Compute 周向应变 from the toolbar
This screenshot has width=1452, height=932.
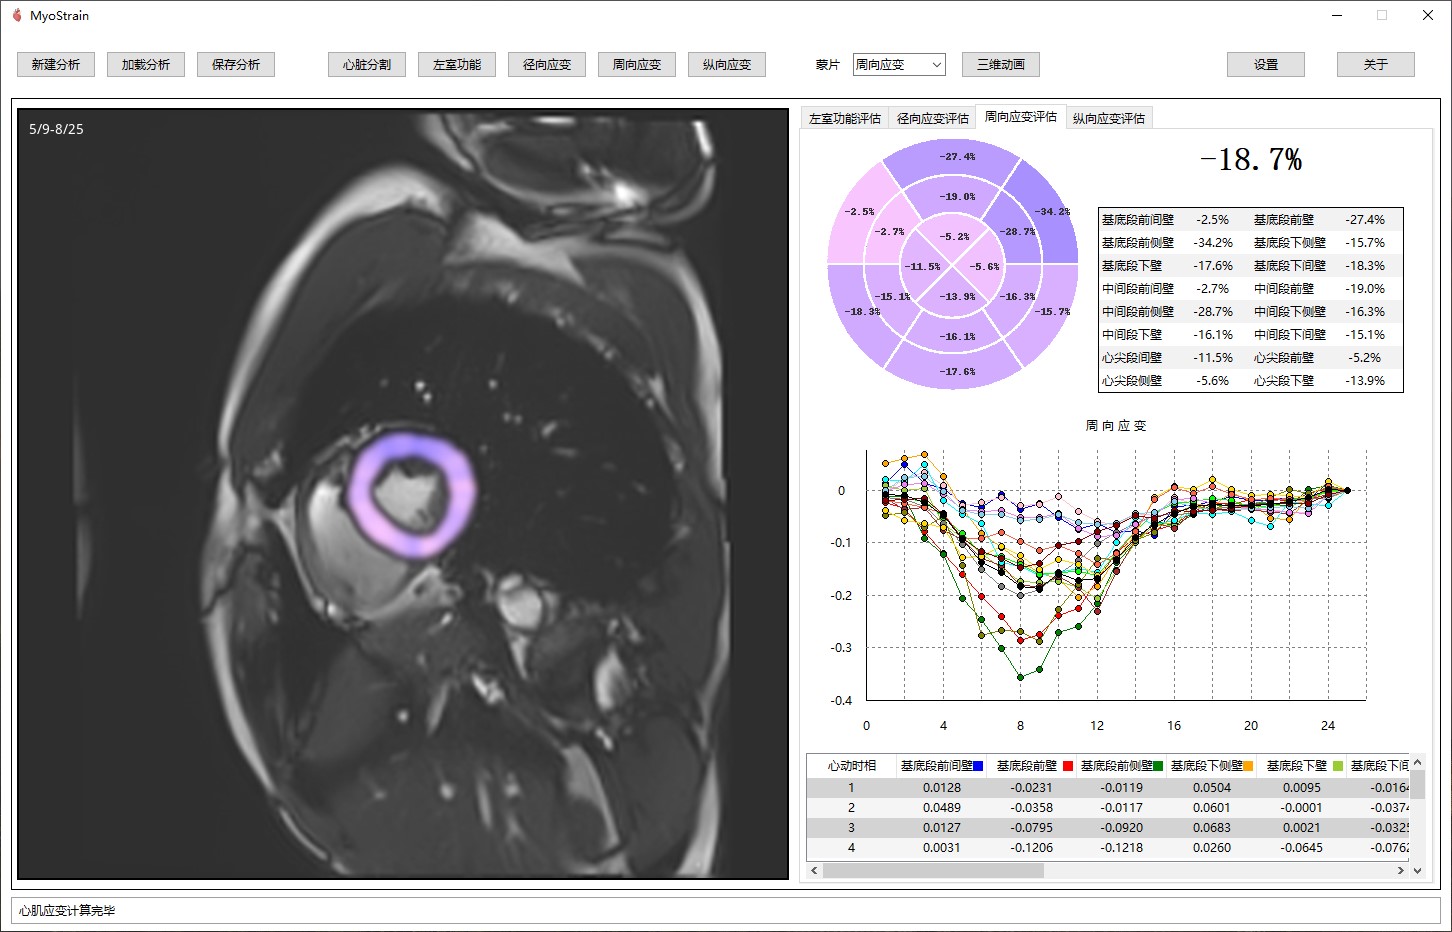pos(637,65)
